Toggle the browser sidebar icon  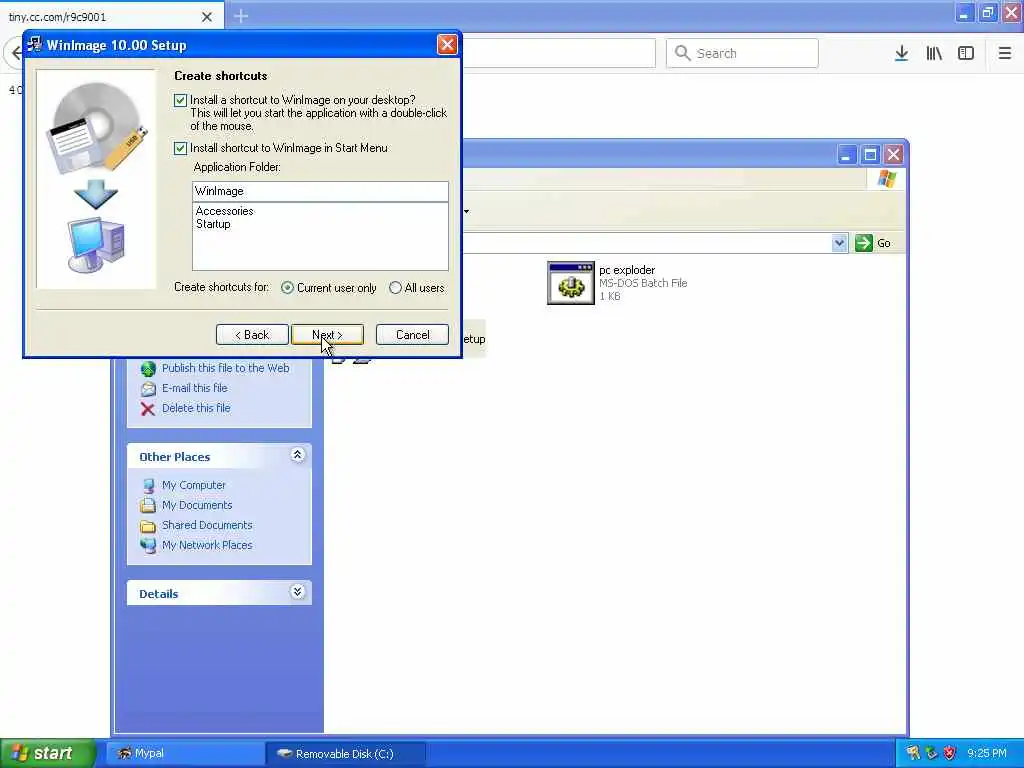coord(966,54)
